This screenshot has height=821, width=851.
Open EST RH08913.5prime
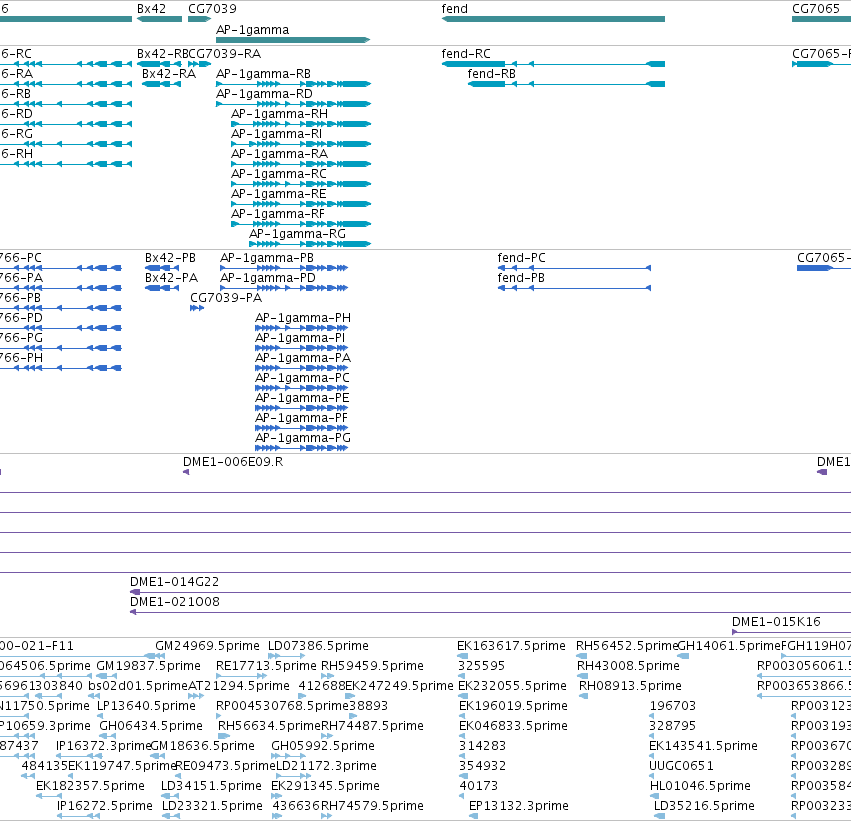[x=630, y=686]
